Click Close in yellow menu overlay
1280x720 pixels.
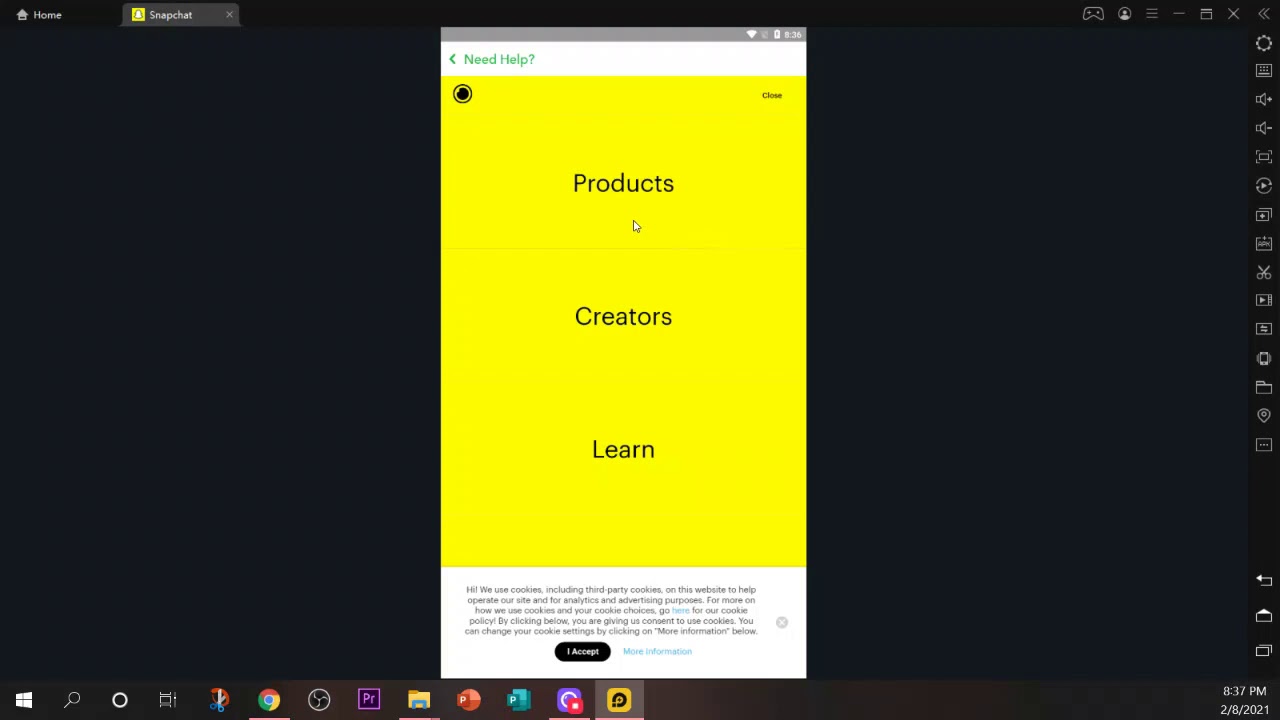772,95
